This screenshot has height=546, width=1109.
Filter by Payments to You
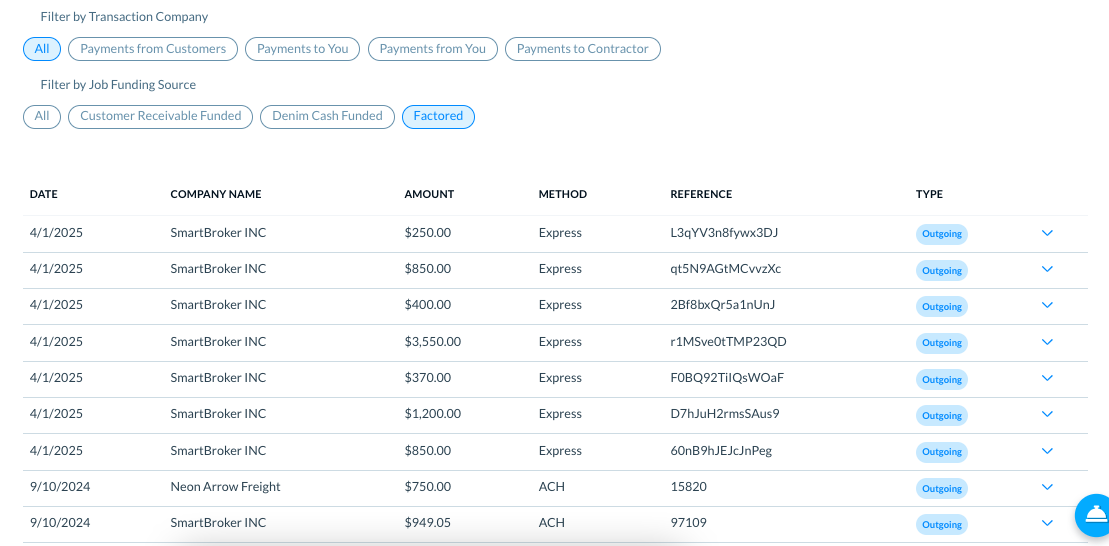(302, 49)
